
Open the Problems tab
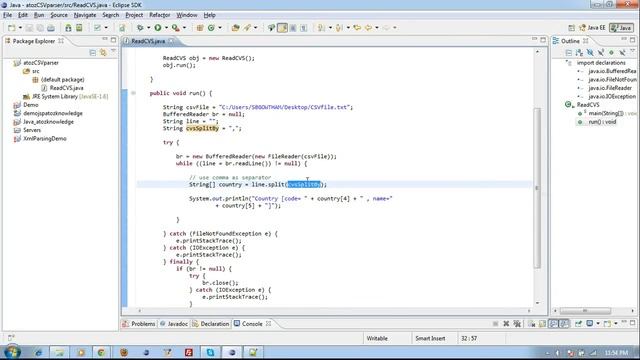pyautogui.click(x=139, y=324)
